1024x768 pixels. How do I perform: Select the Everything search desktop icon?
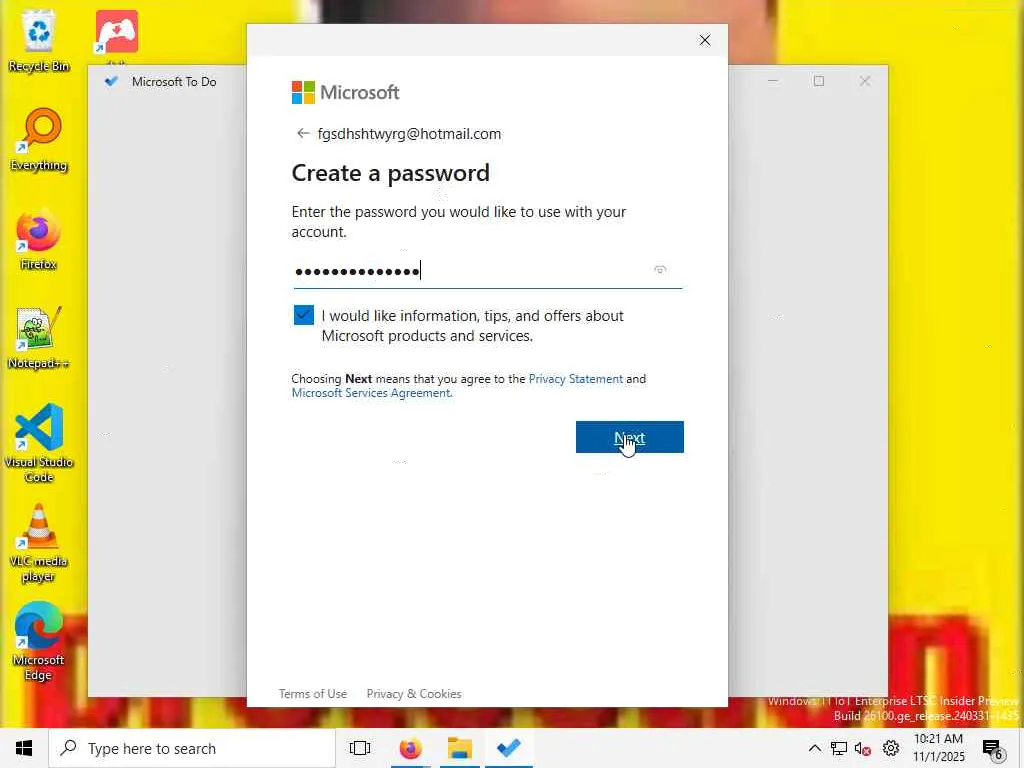tap(39, 140)
